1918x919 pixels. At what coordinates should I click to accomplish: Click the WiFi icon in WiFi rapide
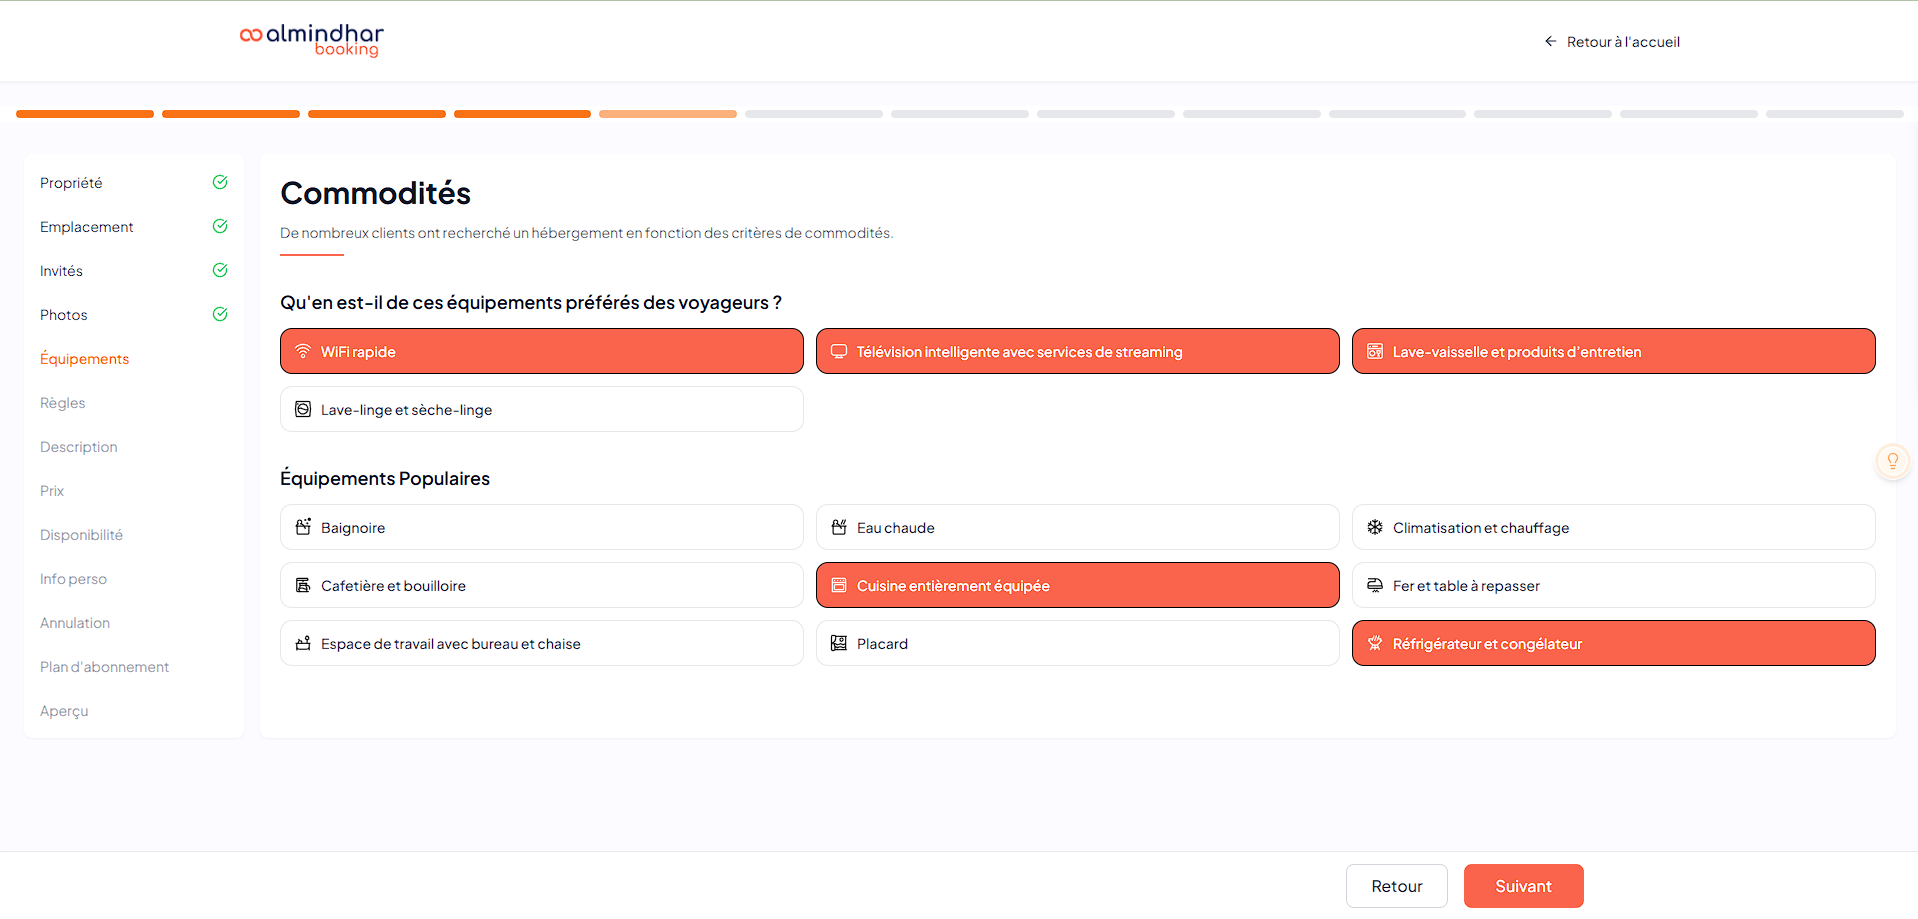coord(303,351)
